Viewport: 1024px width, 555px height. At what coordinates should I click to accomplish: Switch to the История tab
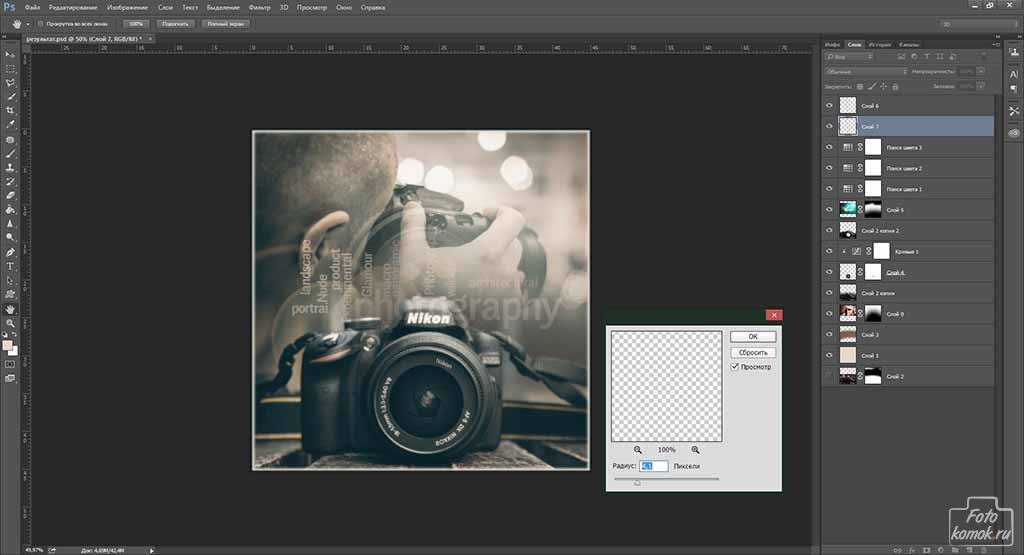[880, 44]
